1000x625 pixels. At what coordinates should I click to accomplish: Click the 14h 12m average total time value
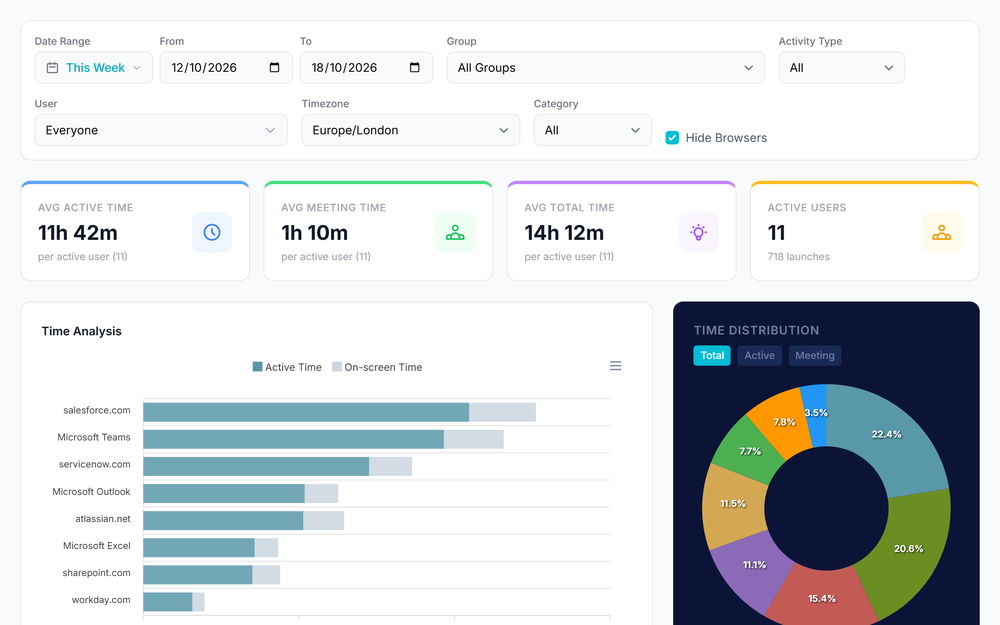tap(564, 233)
